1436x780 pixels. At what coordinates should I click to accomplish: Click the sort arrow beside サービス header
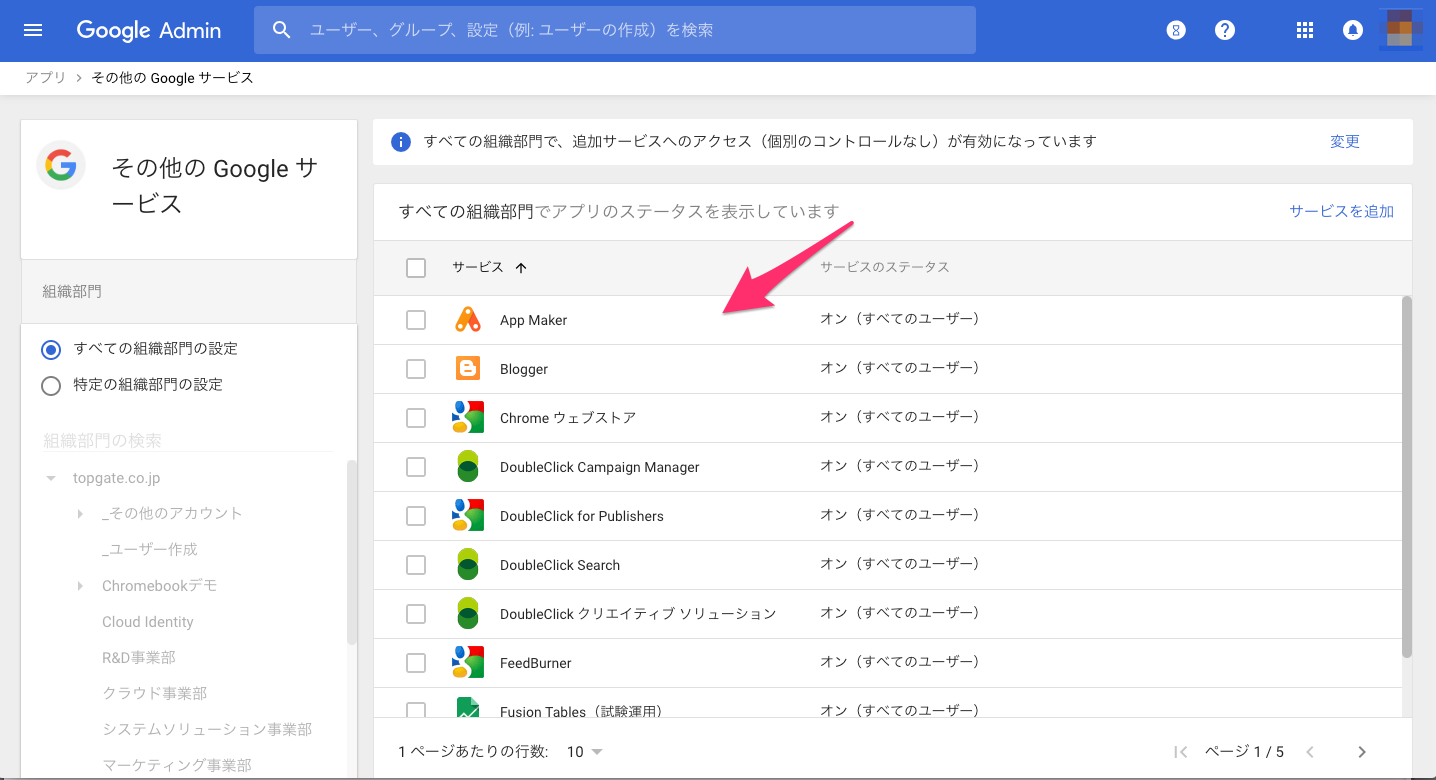click(x=521, y=268)
